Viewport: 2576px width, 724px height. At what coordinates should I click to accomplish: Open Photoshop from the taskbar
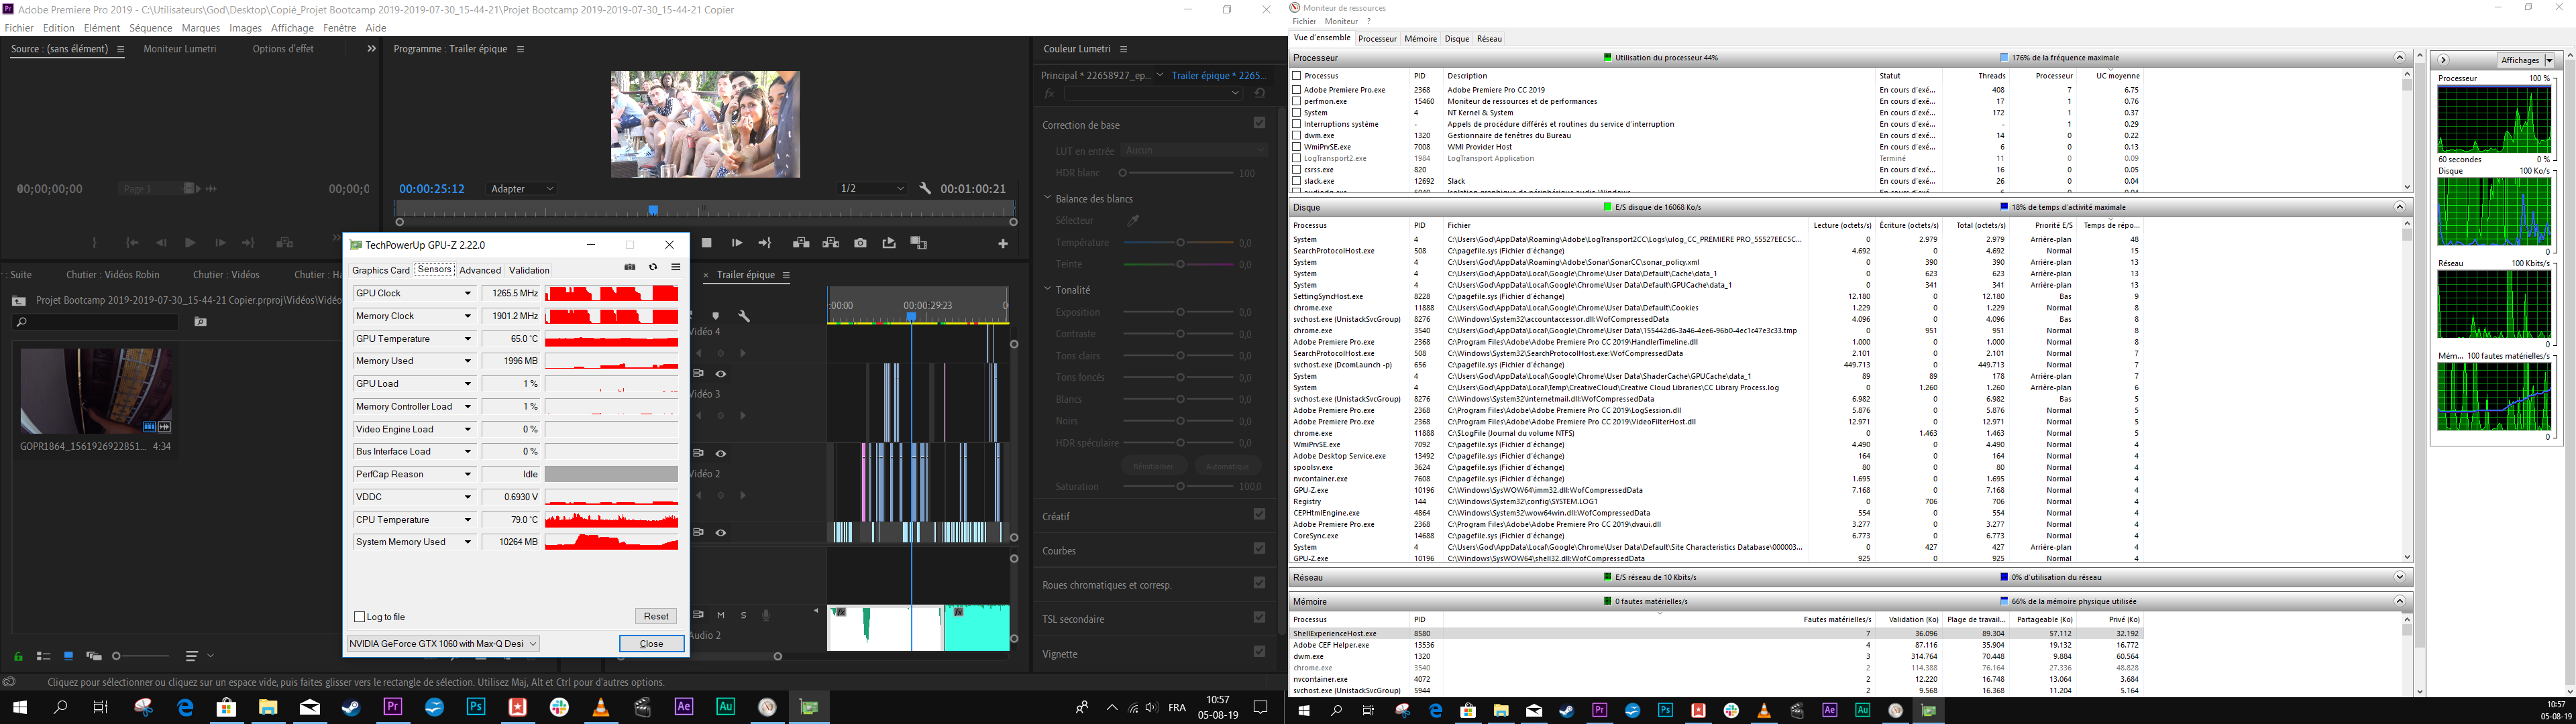pos(476,707)
